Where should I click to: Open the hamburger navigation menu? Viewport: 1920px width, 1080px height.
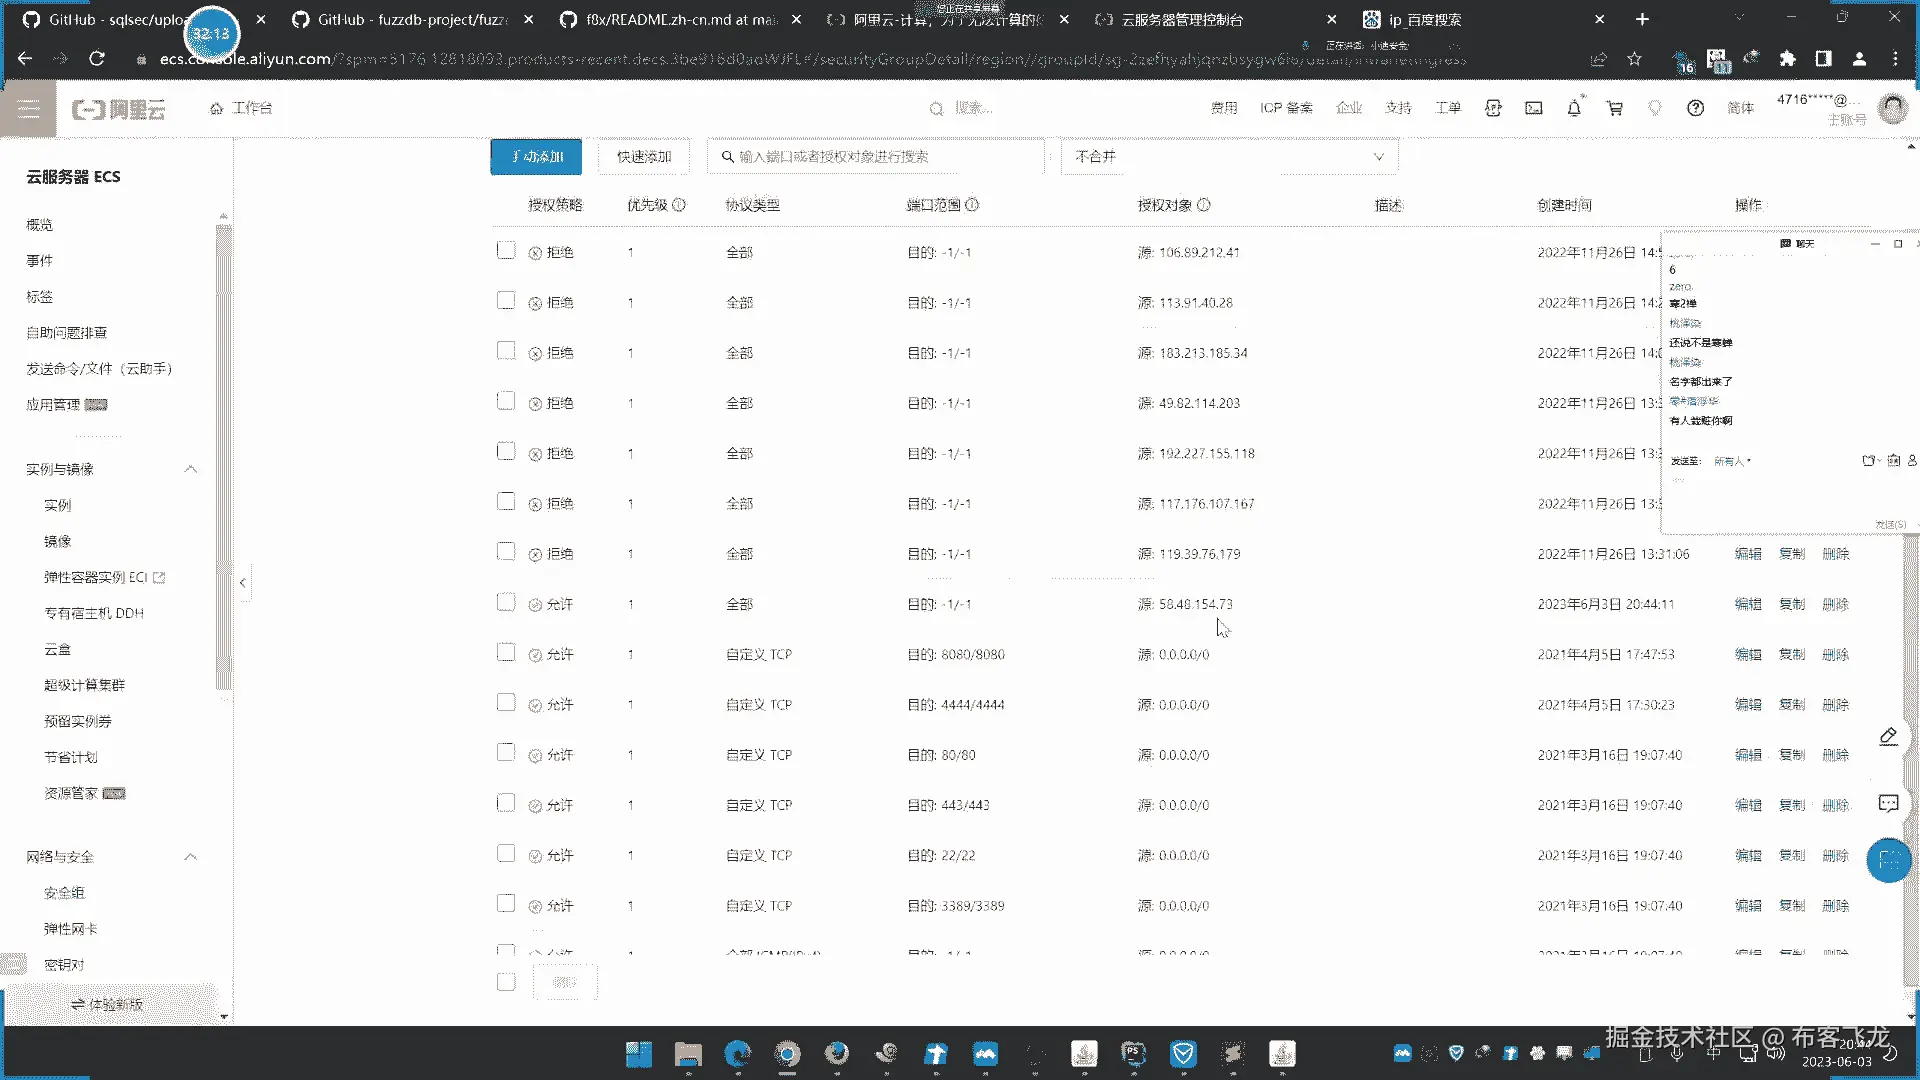(28, 109)
